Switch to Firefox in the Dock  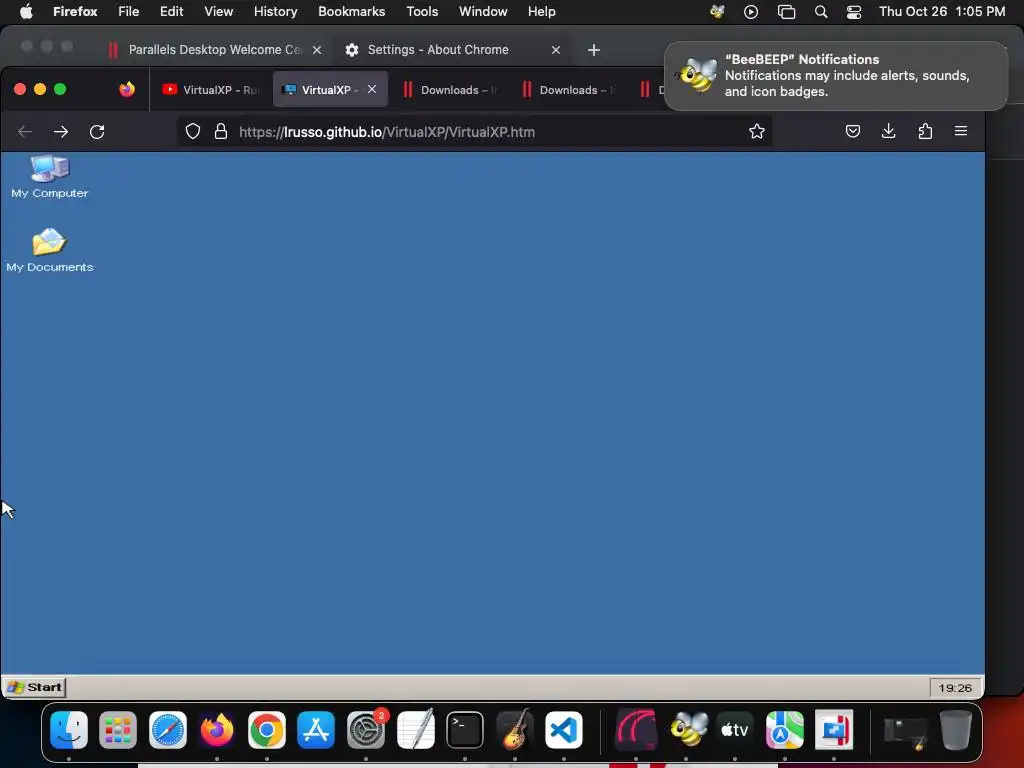[217, 729]
